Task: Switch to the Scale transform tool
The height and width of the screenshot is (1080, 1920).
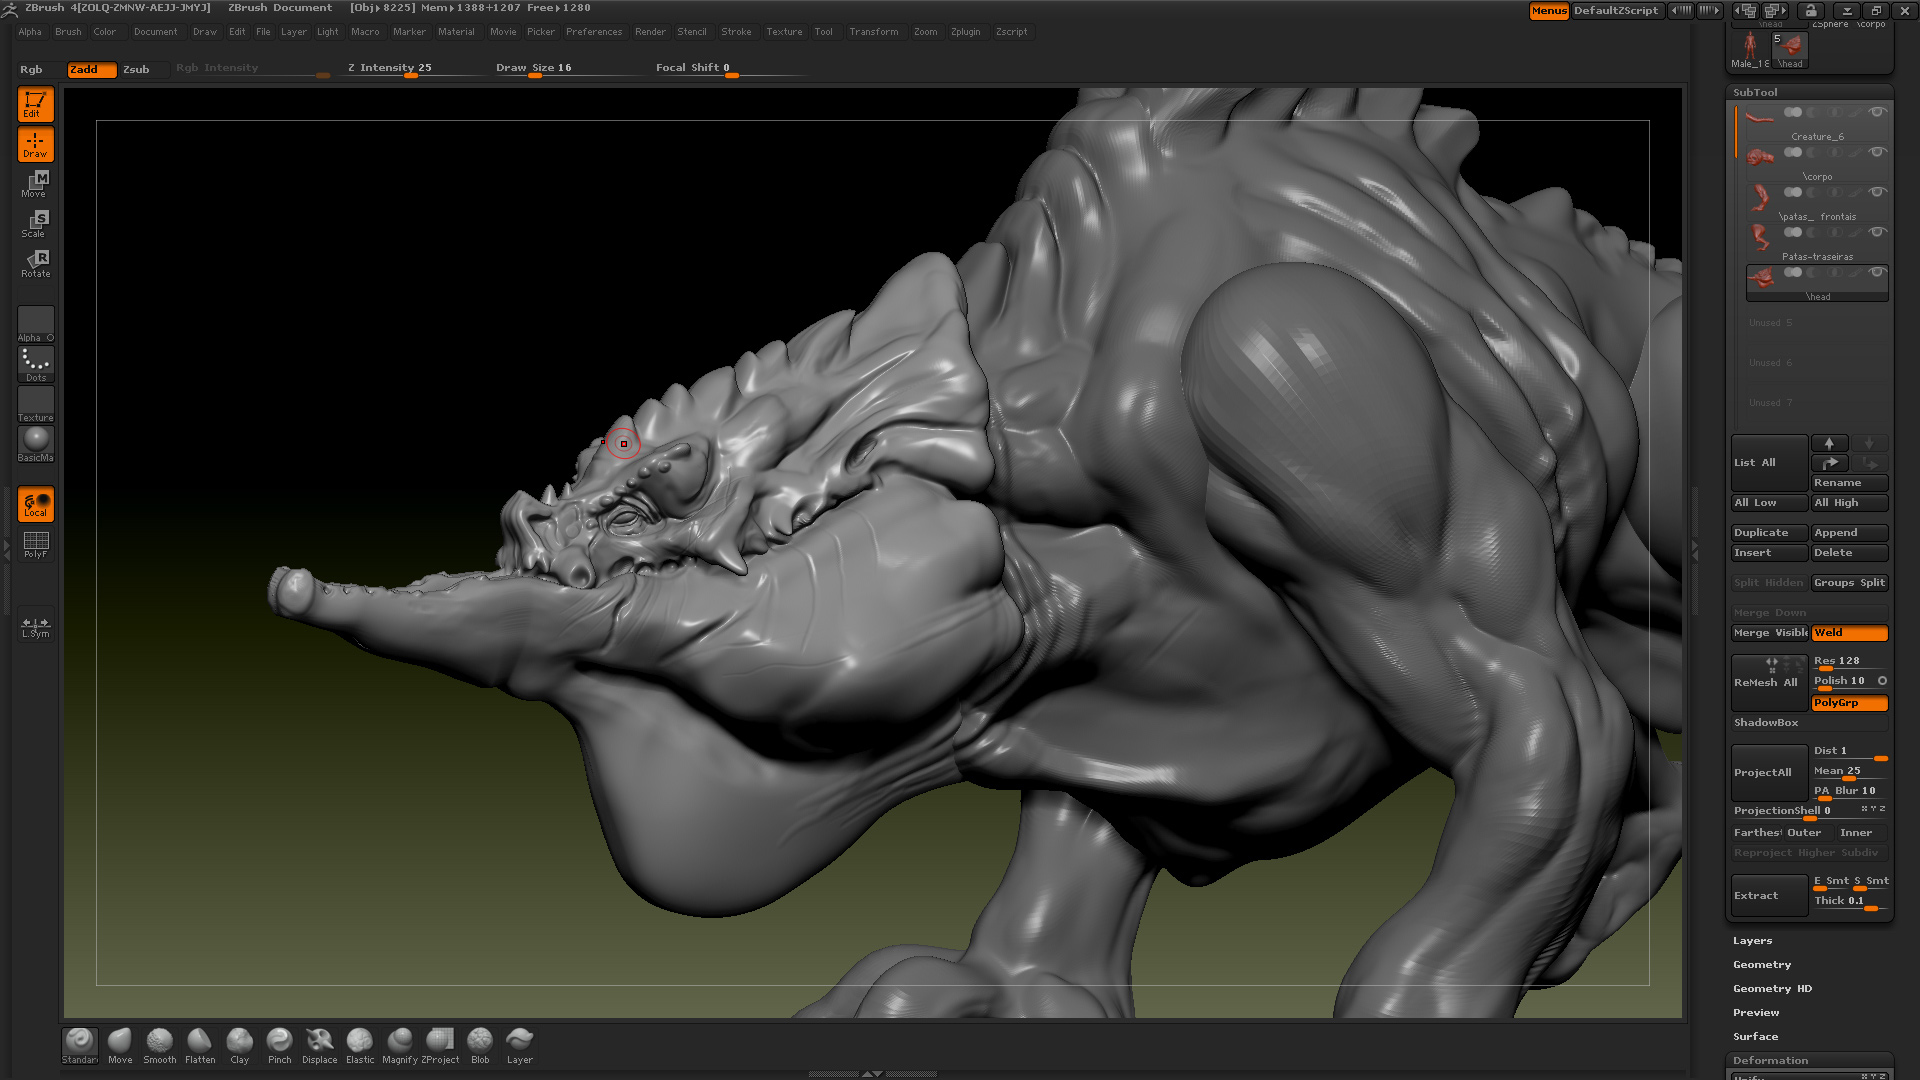Action: (35, 224)
